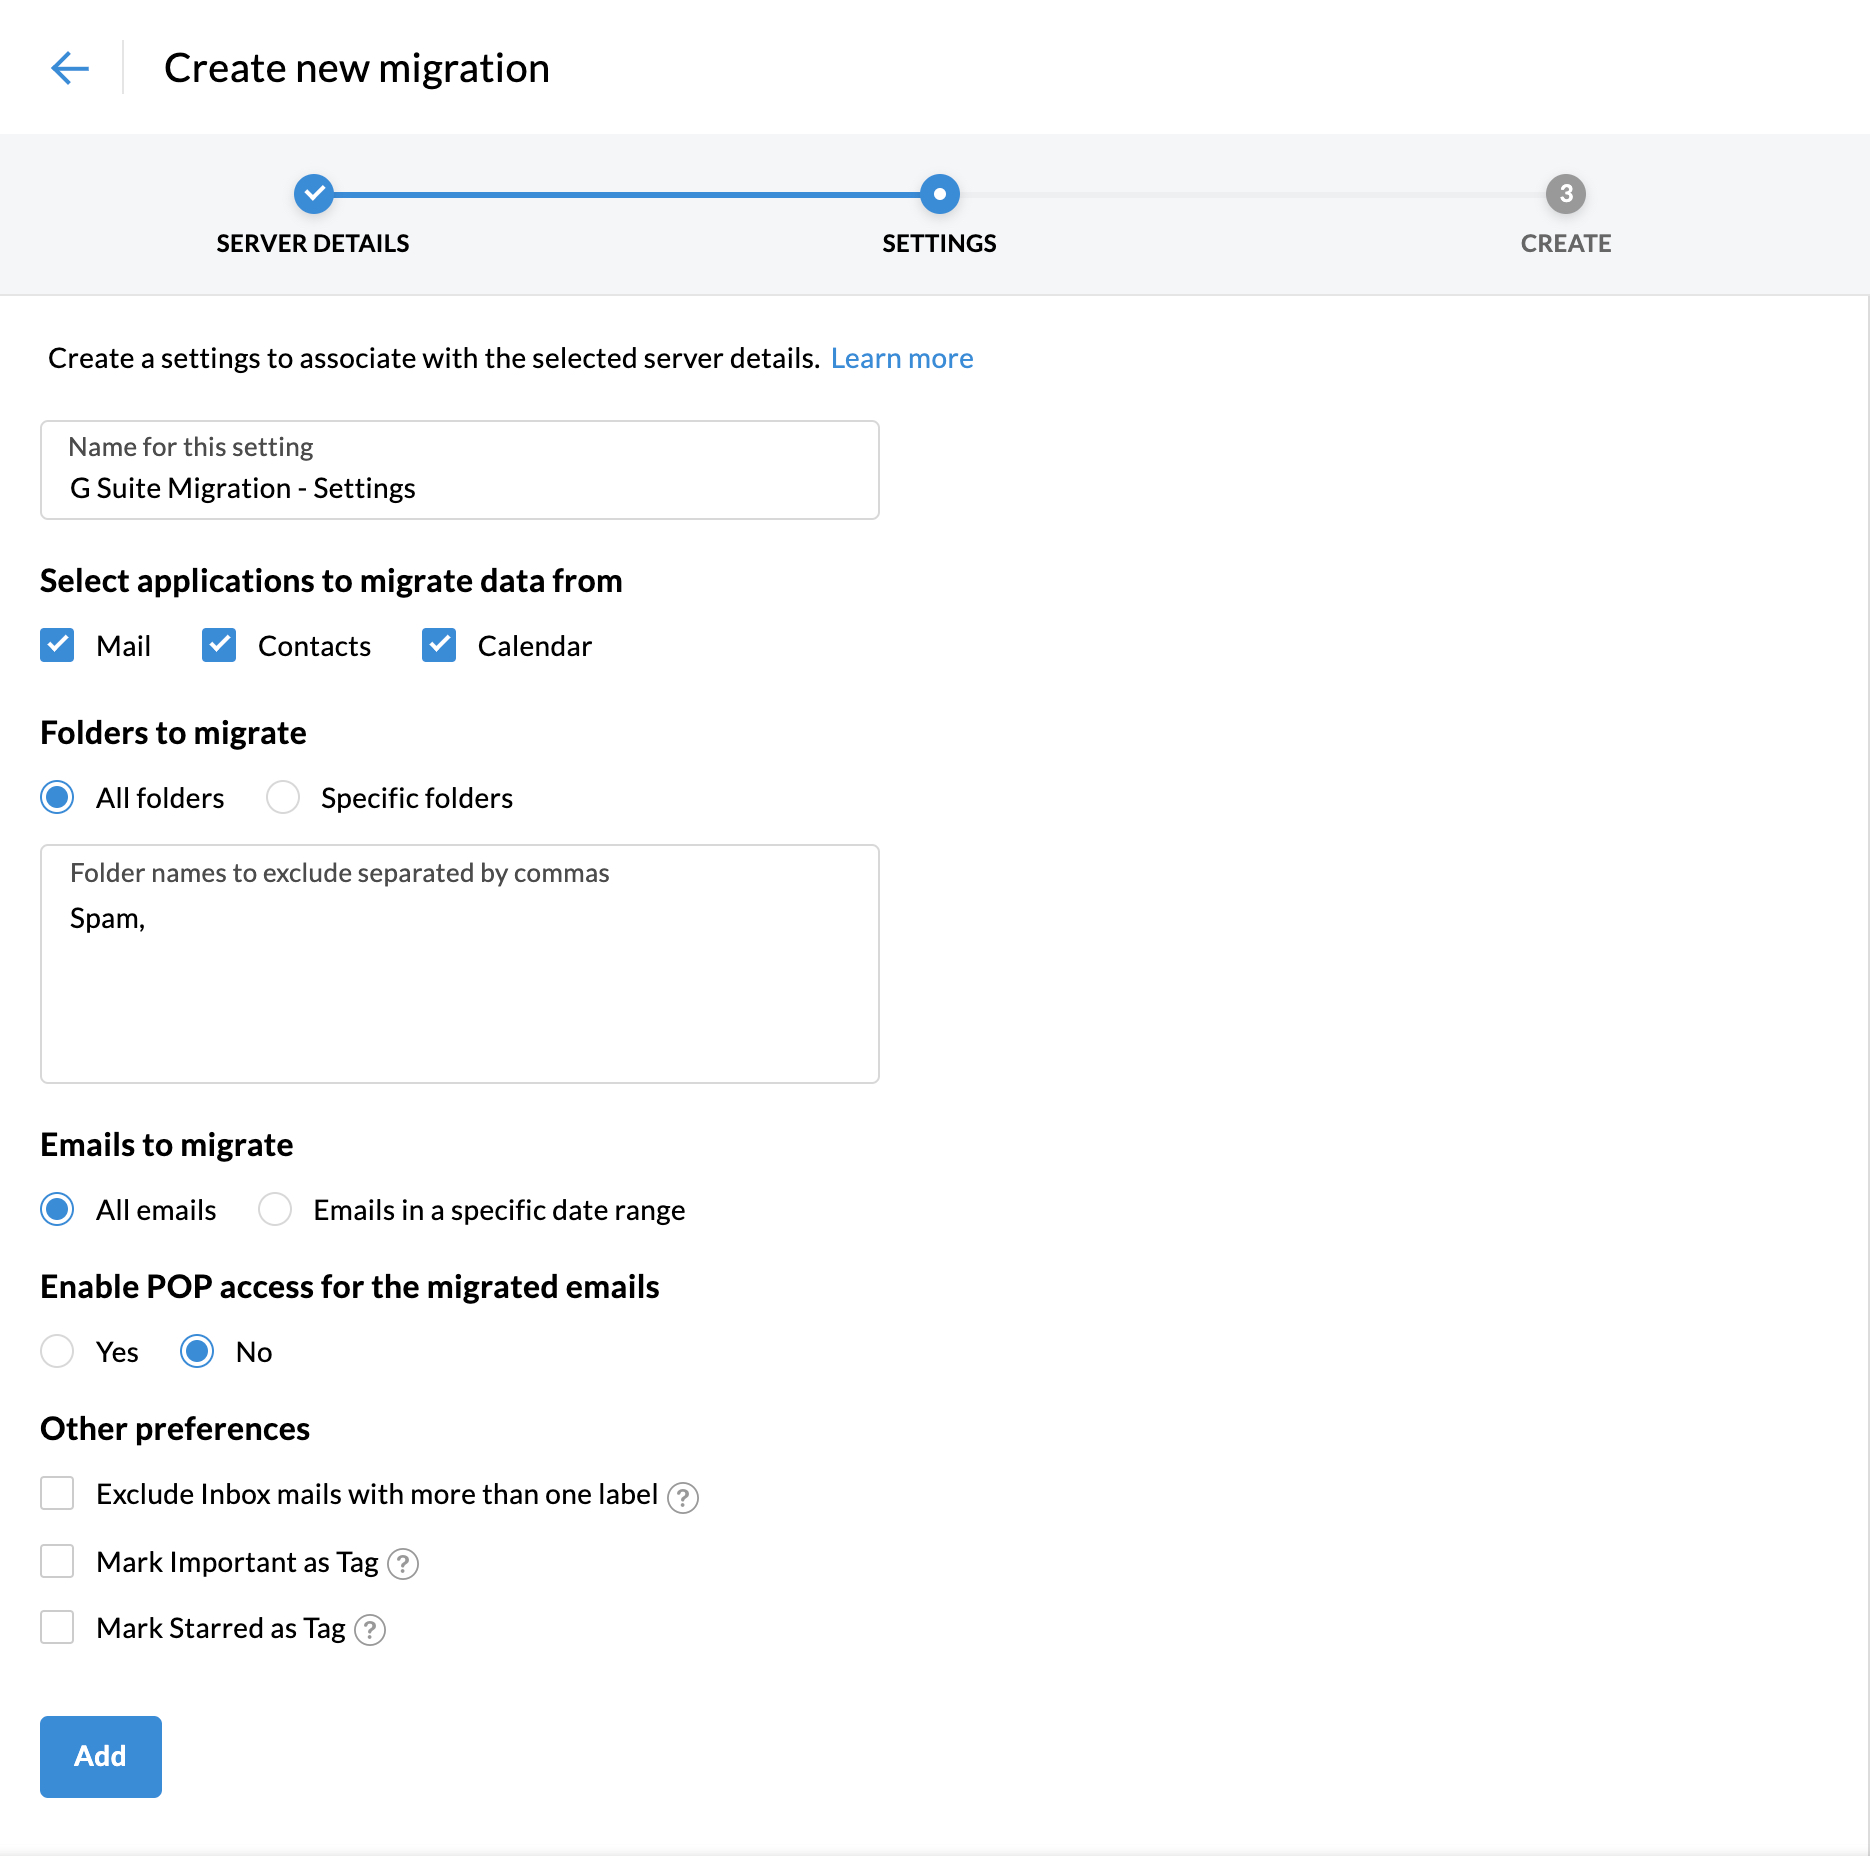Go back using the back arrow
1870x1856 pixels.
click(68, 68)
